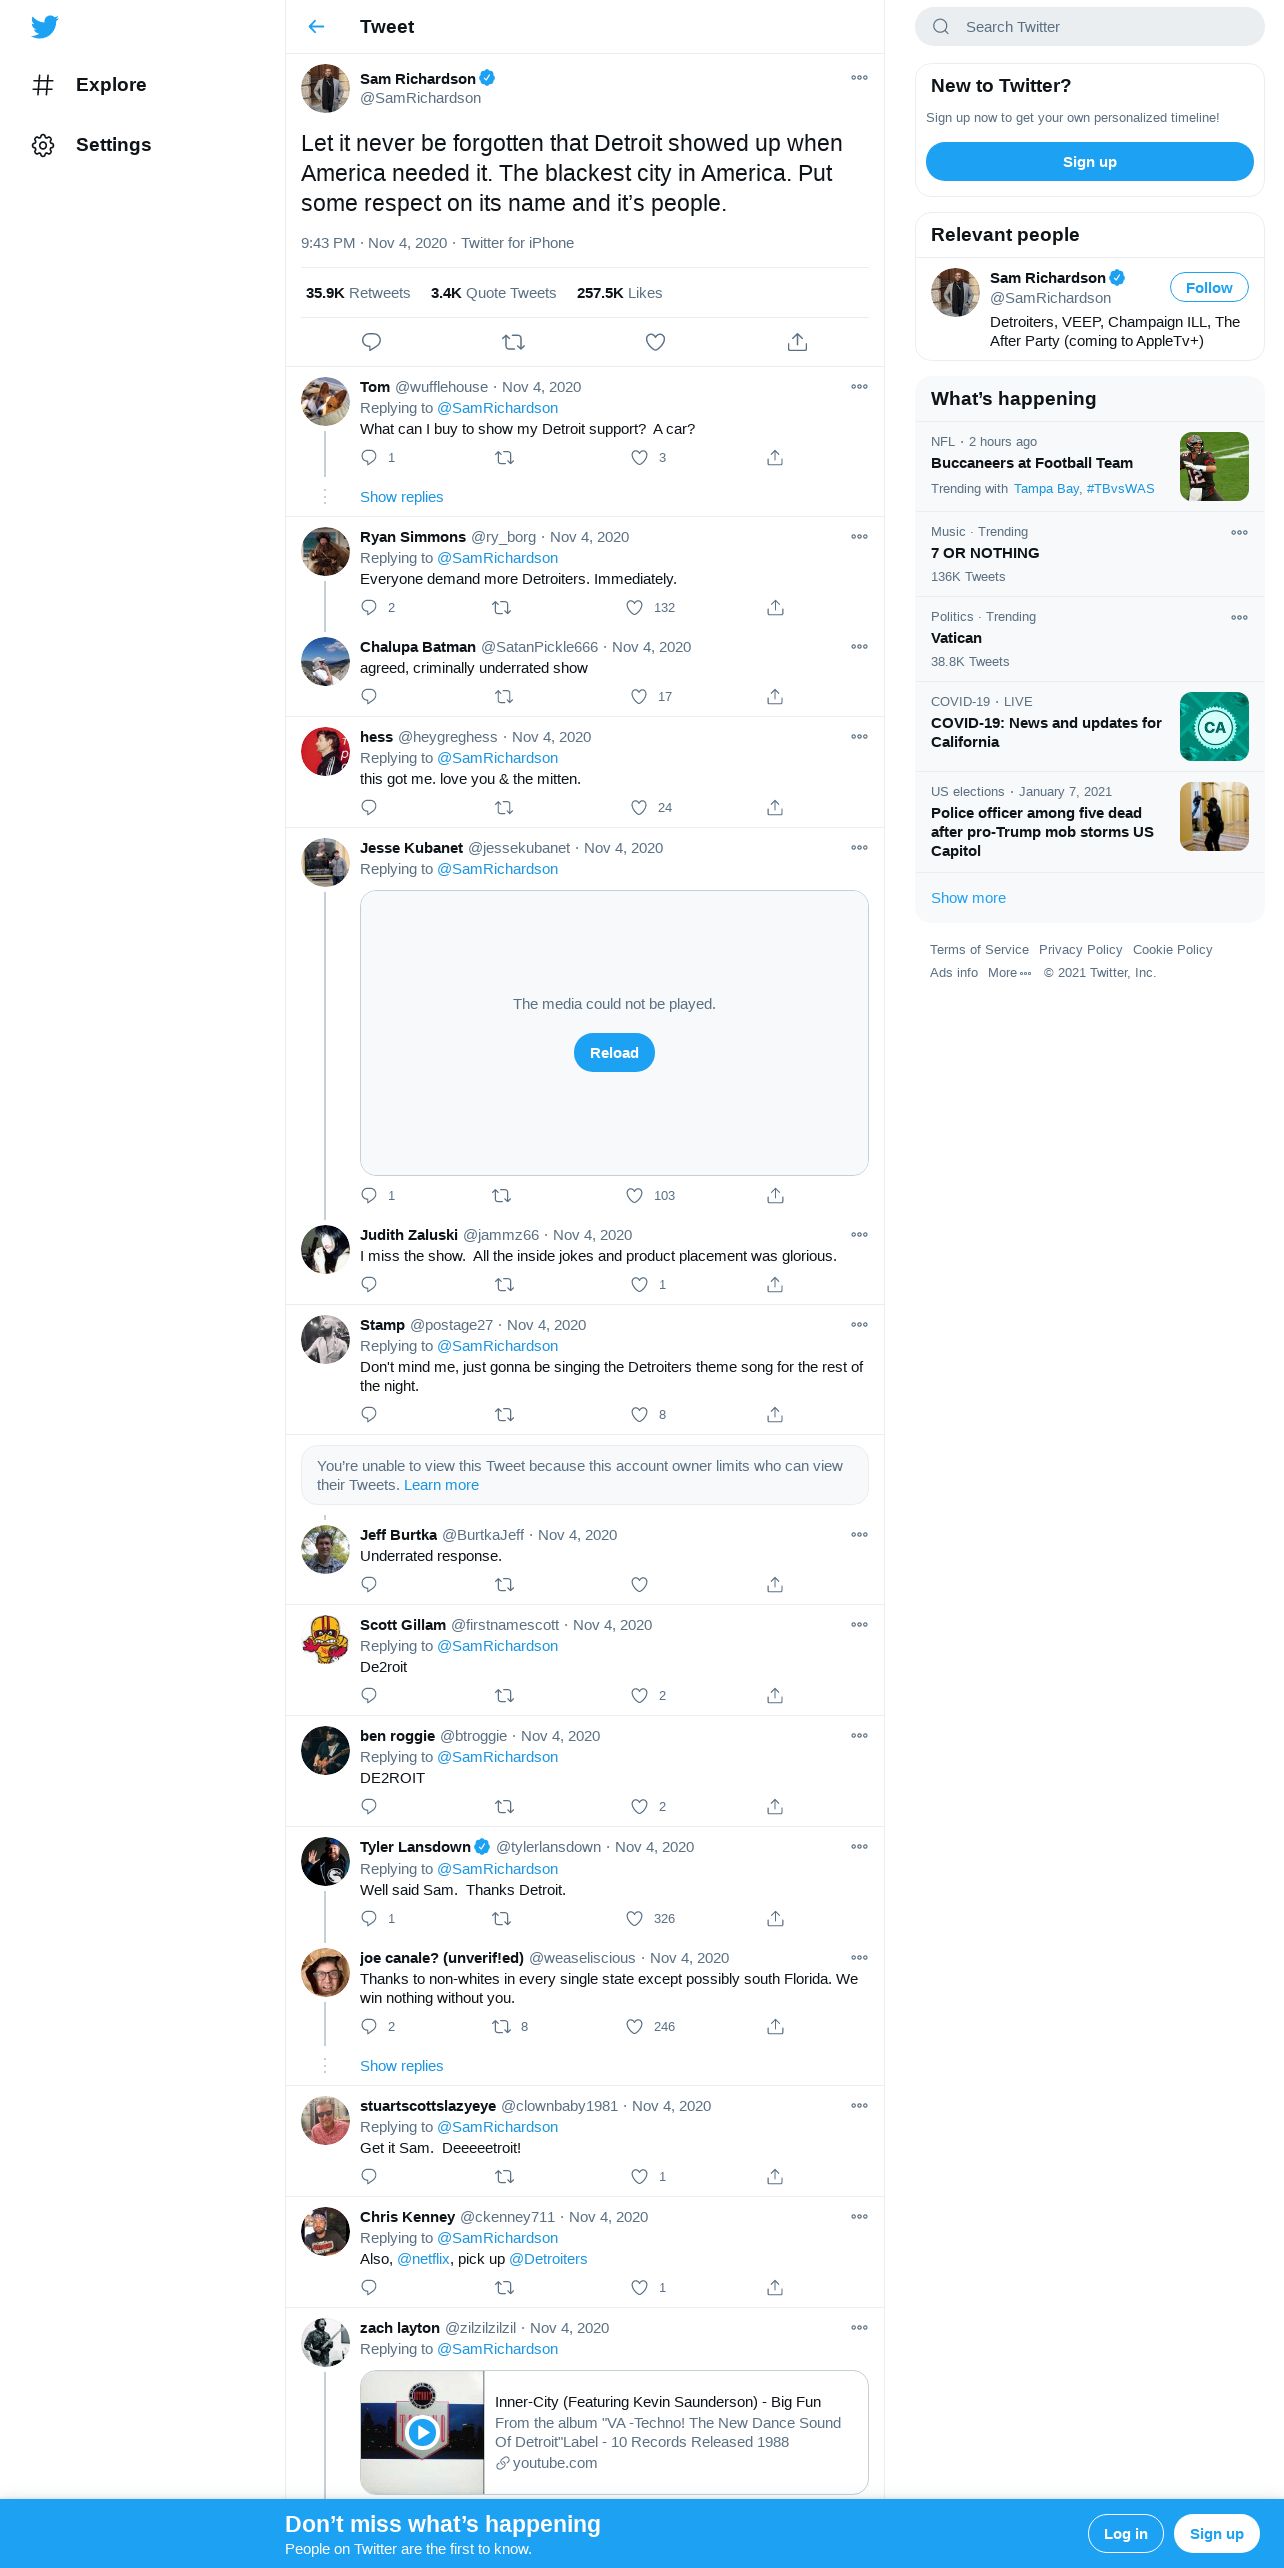Reload the unplayable media

pos(614,1053)
